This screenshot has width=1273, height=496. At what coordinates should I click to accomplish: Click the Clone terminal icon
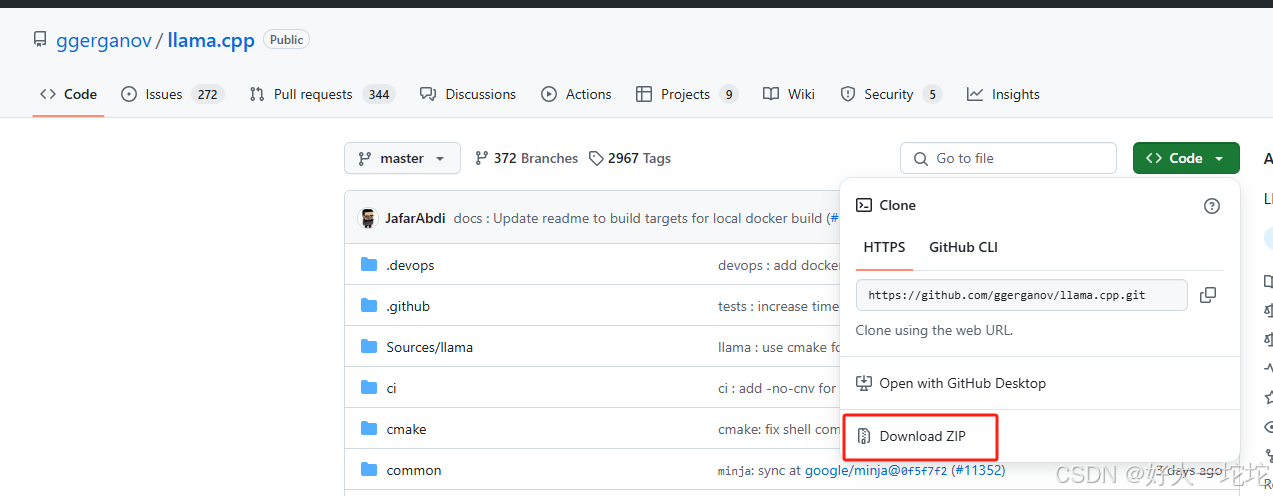(x=864, y=205)
